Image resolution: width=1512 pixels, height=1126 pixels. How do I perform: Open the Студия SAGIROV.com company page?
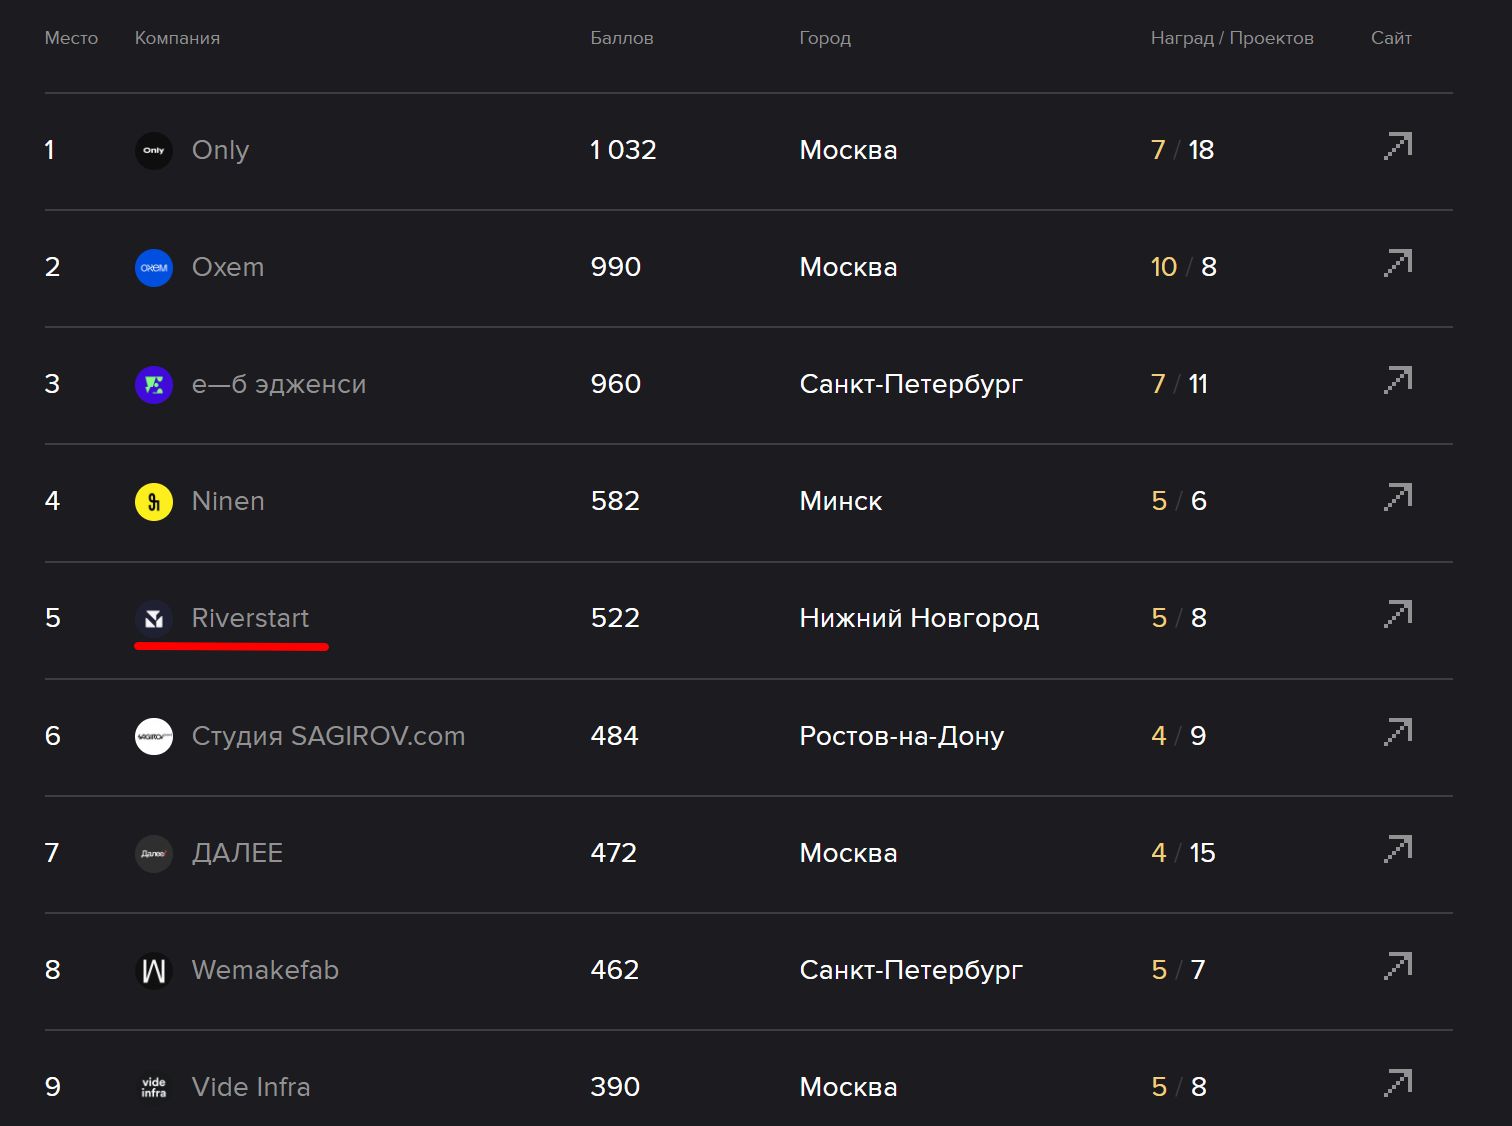tap(328, 736)
